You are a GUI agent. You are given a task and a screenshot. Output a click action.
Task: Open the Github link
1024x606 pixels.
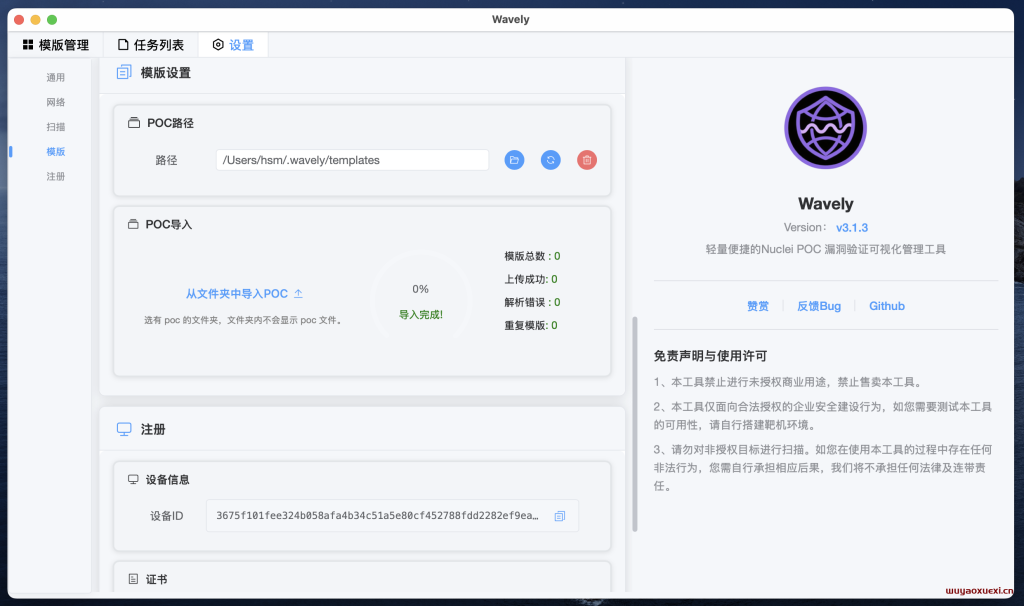point(887,306)
